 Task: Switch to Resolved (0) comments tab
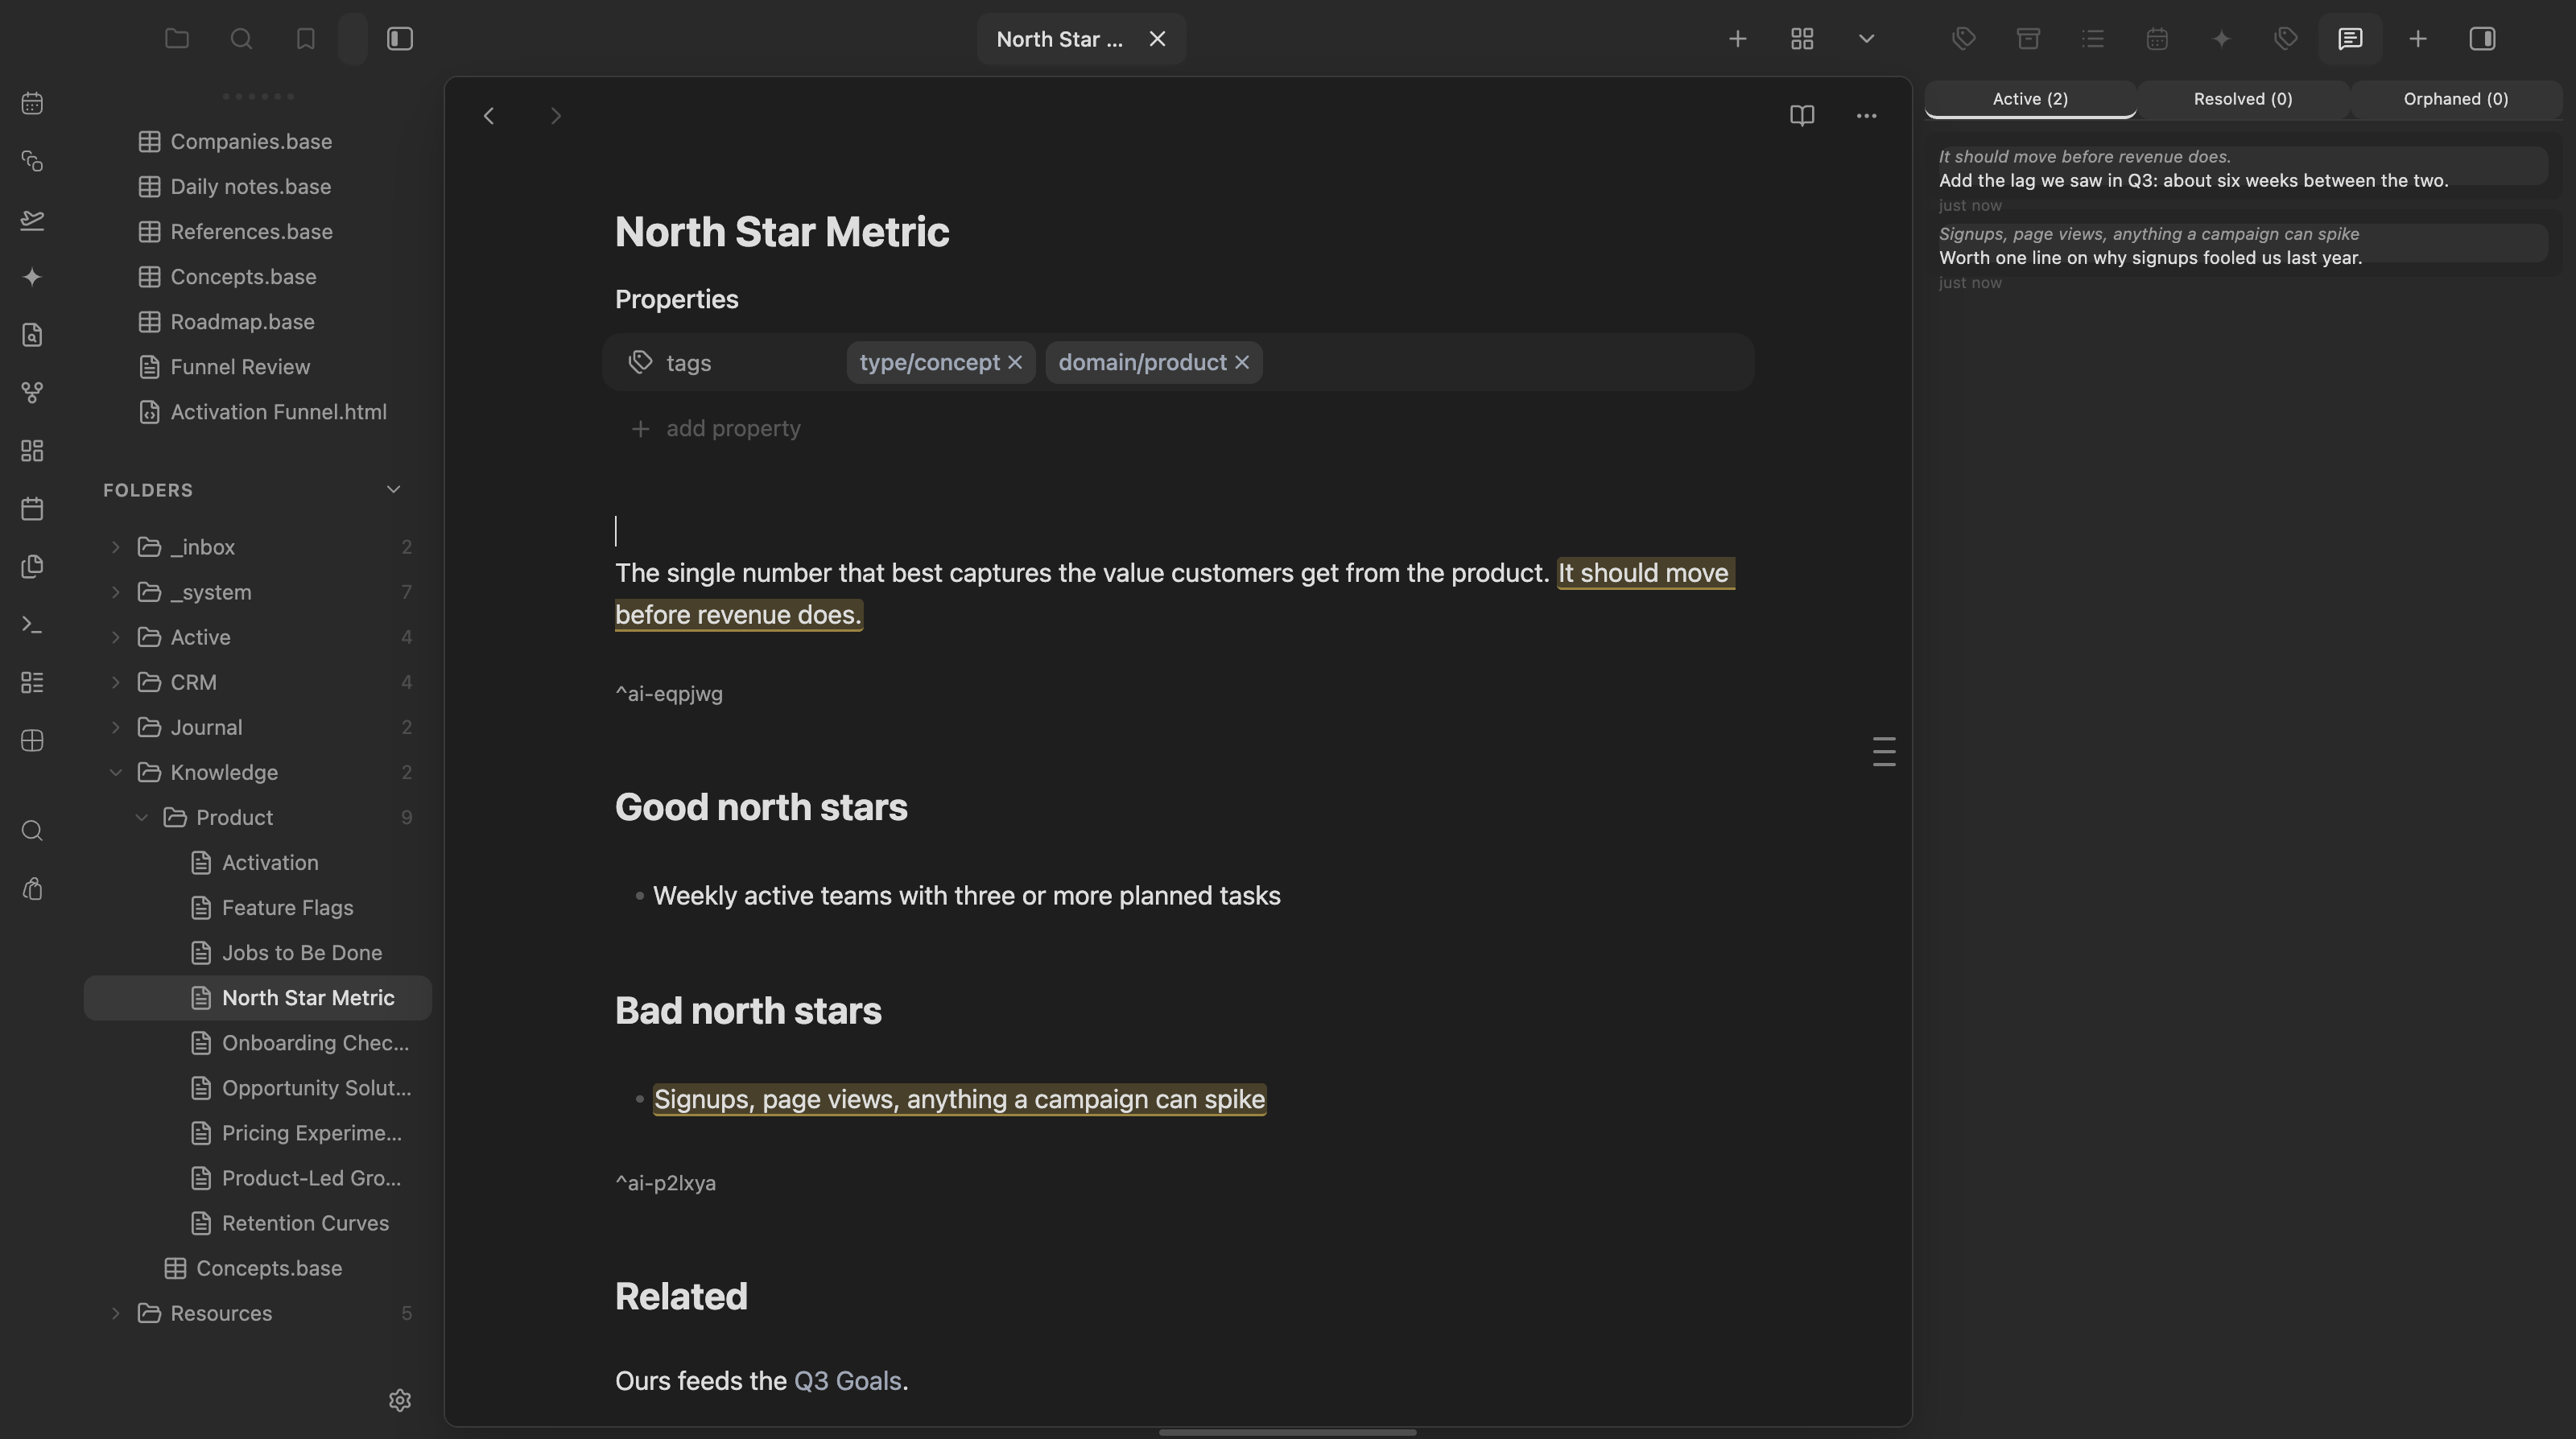click(2243, 99)
